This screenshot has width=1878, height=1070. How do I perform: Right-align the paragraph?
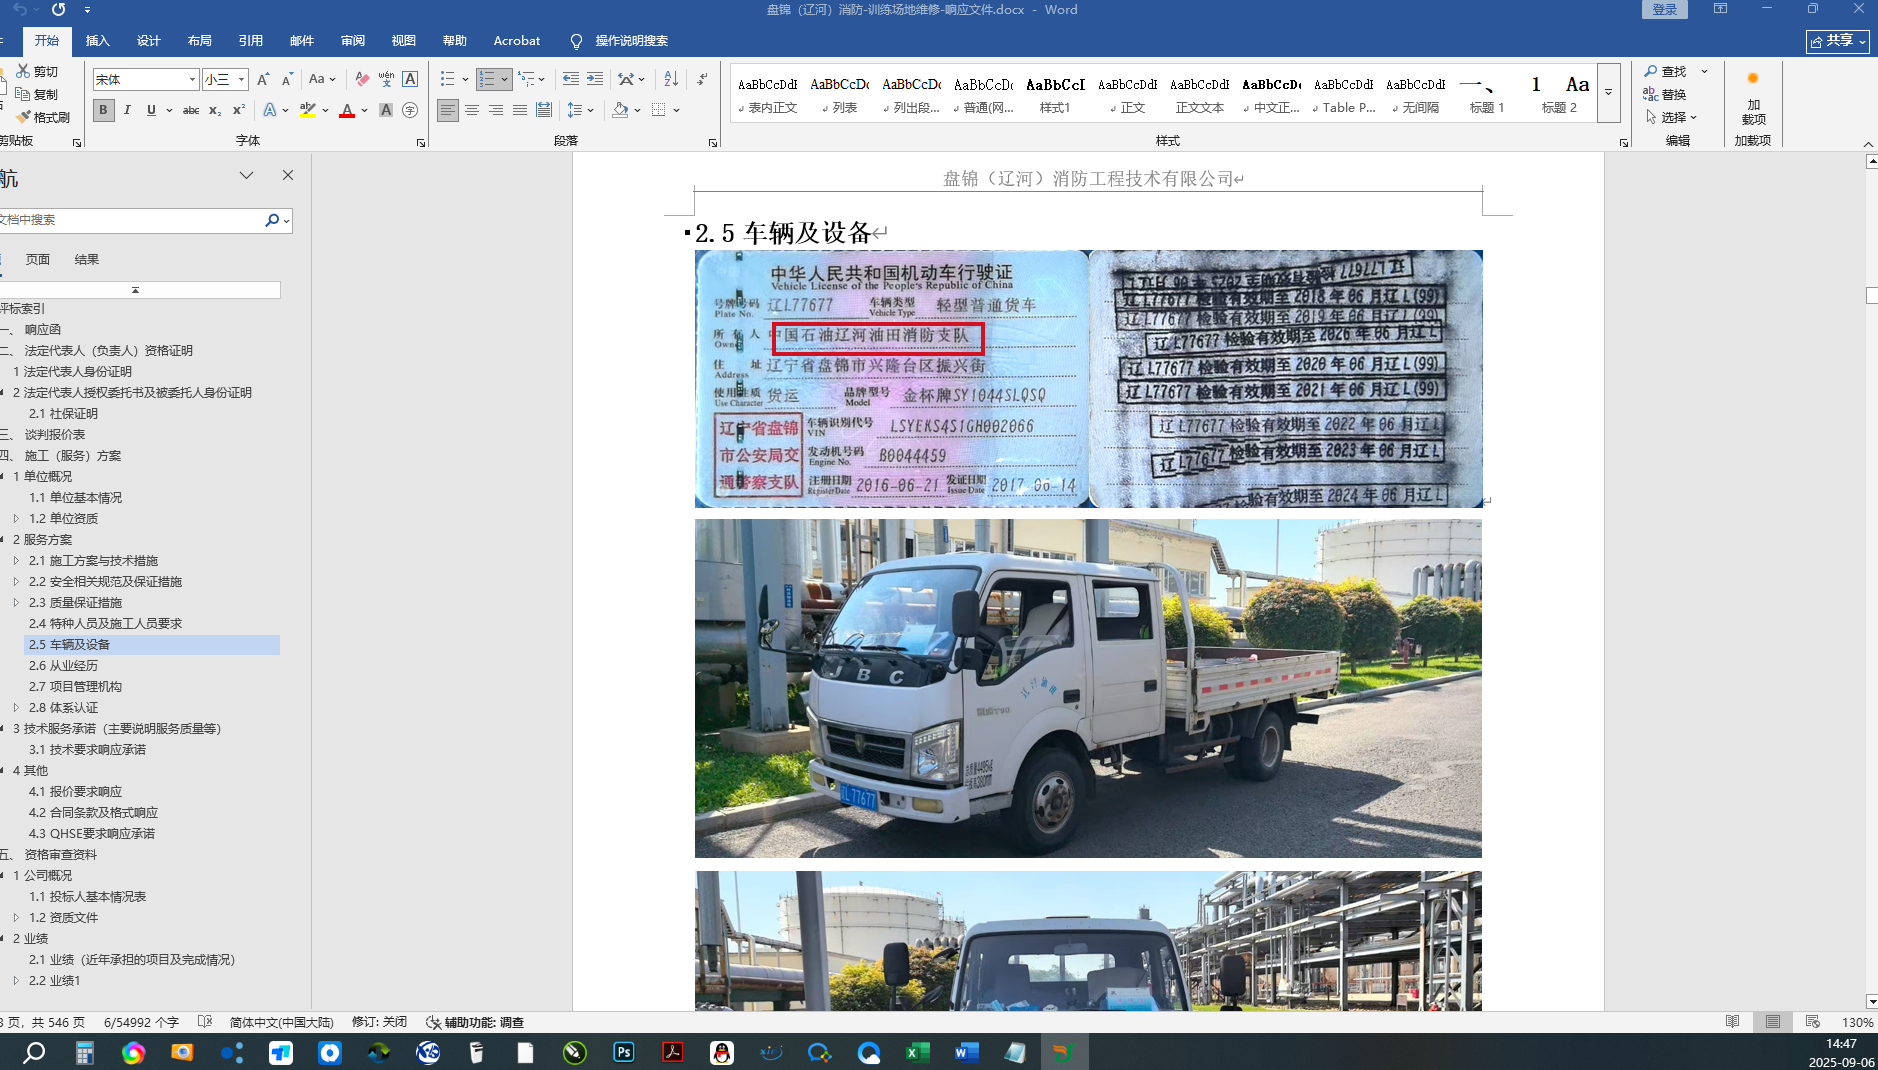[496, 110]
